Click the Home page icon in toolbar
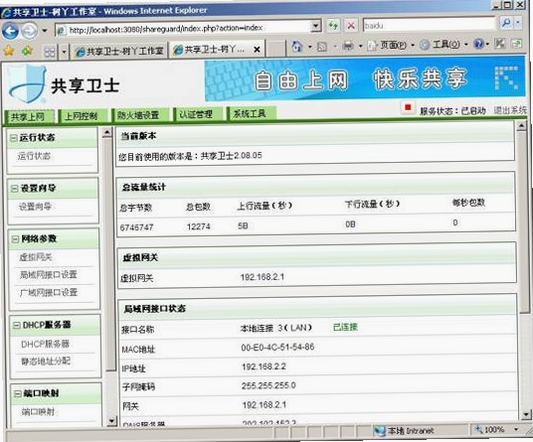 pyautogui.click(x=297, y=46)
